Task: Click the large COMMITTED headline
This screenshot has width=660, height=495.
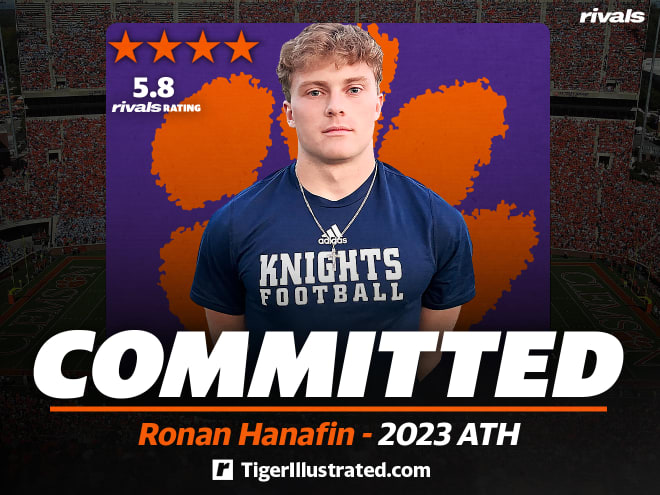Action: click(x=328, y=365)
